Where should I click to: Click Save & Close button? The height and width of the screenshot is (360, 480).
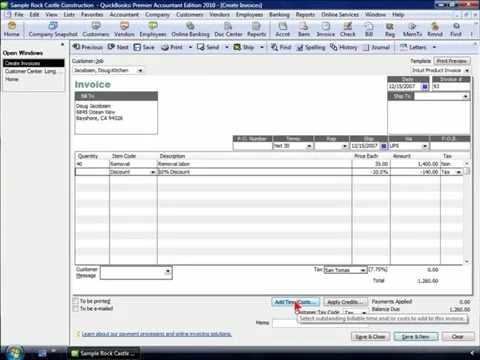pos(370,337)
